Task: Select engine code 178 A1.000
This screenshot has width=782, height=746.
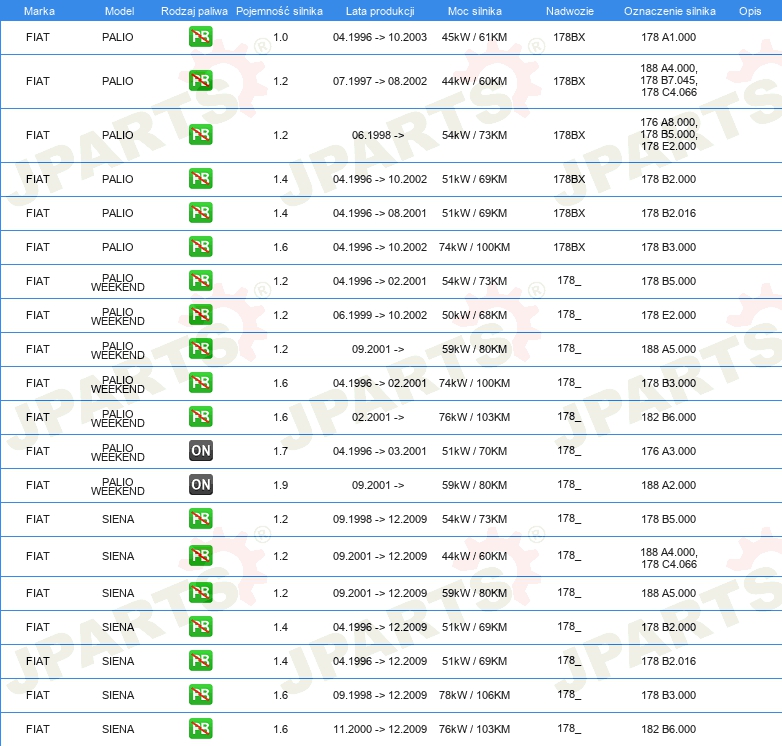Action: 668,37
